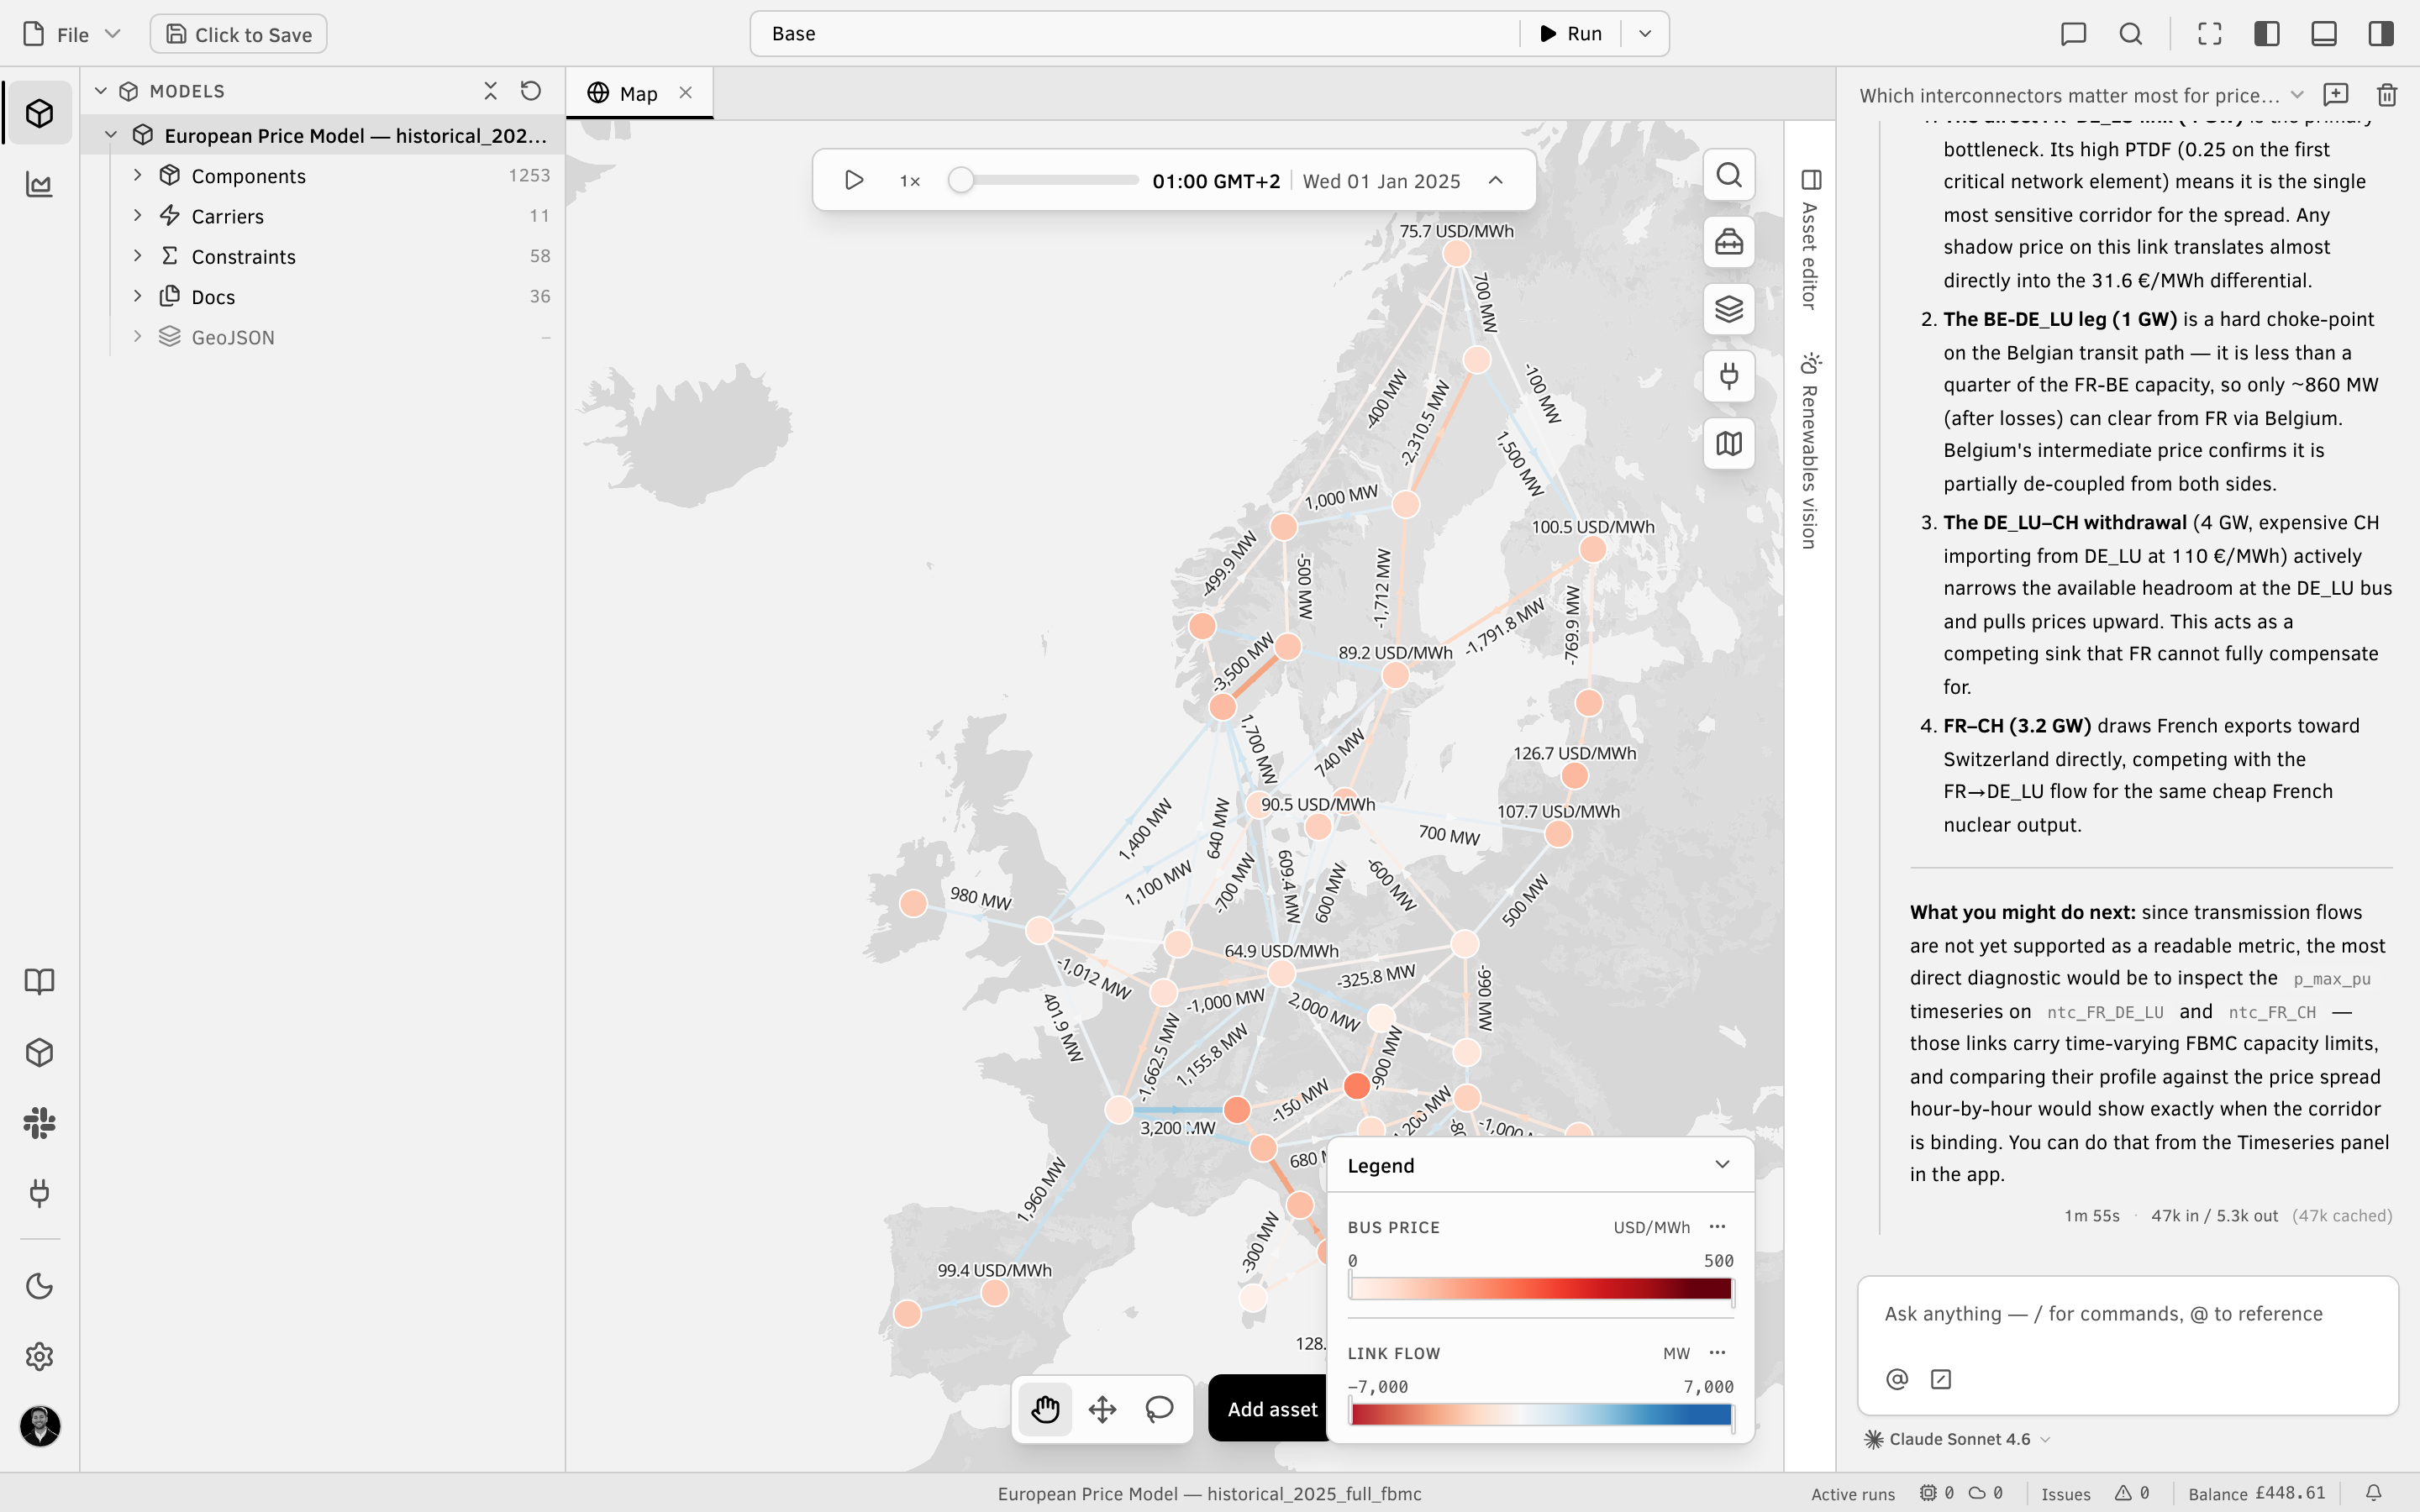Screen dimensions: 2420x1512
Task: Click the Link Flow color gradient bar
Action: 1540,1414
